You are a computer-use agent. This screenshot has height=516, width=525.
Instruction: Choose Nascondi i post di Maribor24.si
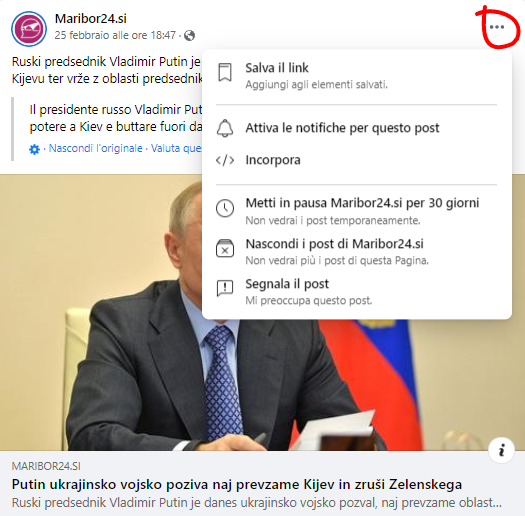point(357,251)
